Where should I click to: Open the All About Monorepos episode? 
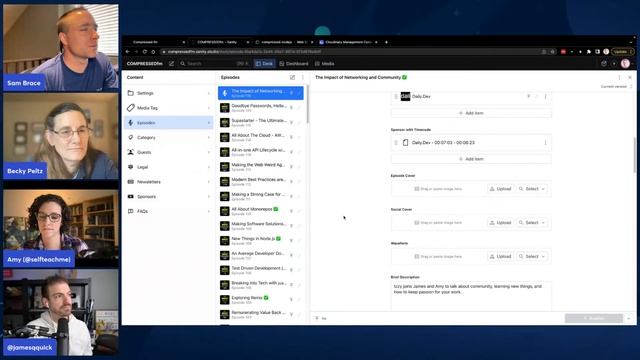point(261,211)
